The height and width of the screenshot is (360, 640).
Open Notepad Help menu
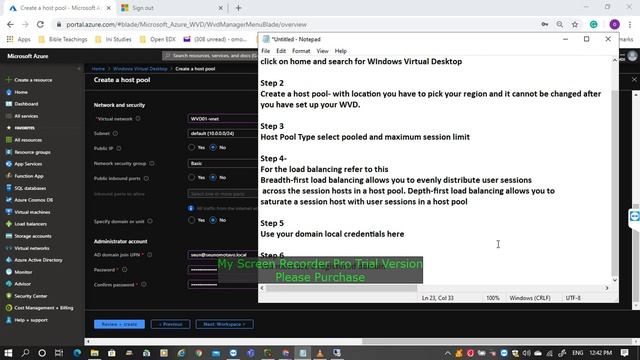pos(340,51)
